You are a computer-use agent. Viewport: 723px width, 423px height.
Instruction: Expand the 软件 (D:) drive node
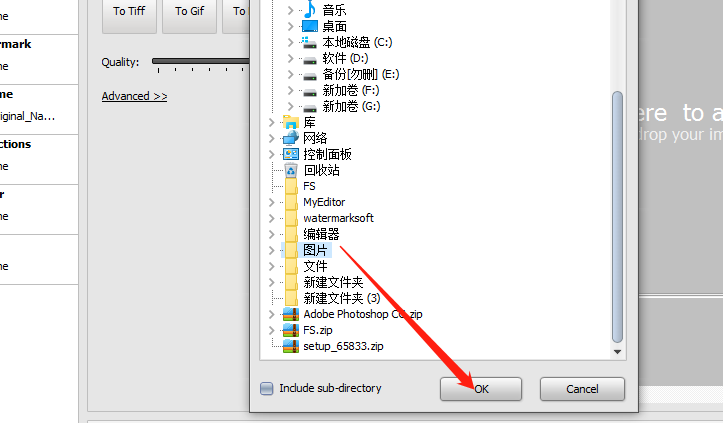click(x=290, y=59)
